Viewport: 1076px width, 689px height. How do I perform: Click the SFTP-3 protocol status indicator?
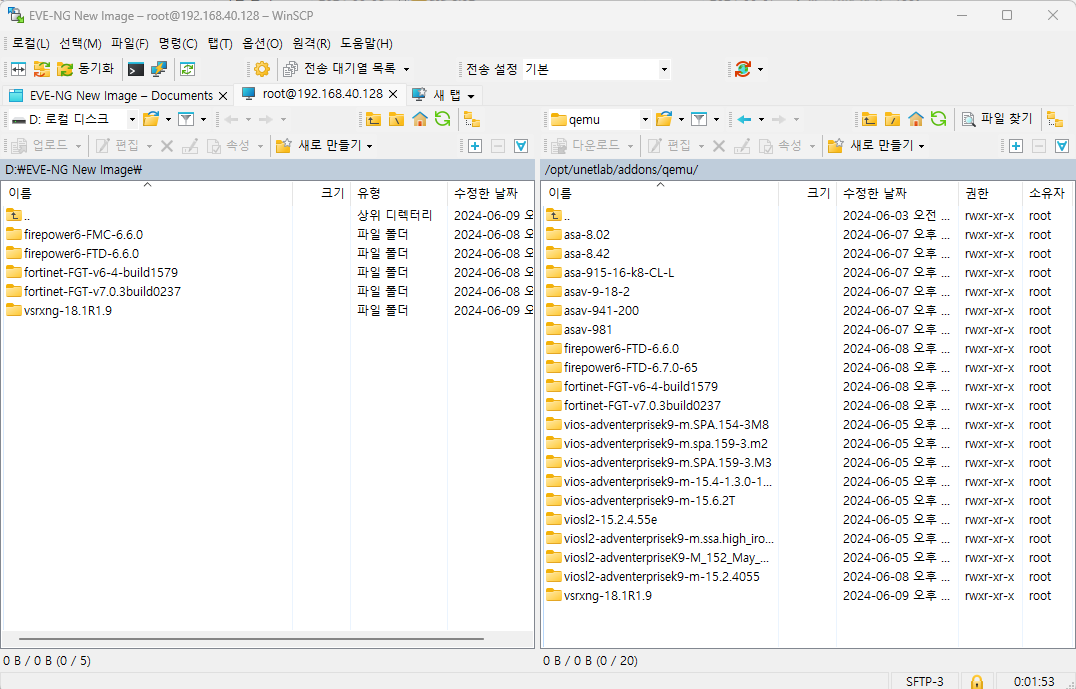(x=924, y=681)
